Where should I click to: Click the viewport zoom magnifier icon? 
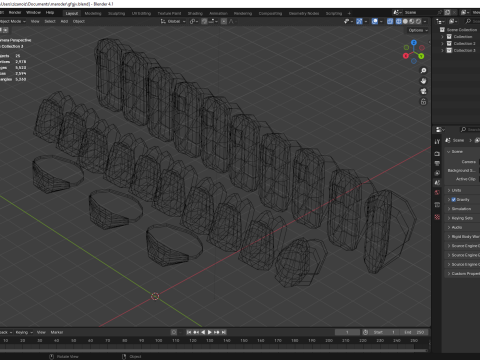click(x=423, y=71)
